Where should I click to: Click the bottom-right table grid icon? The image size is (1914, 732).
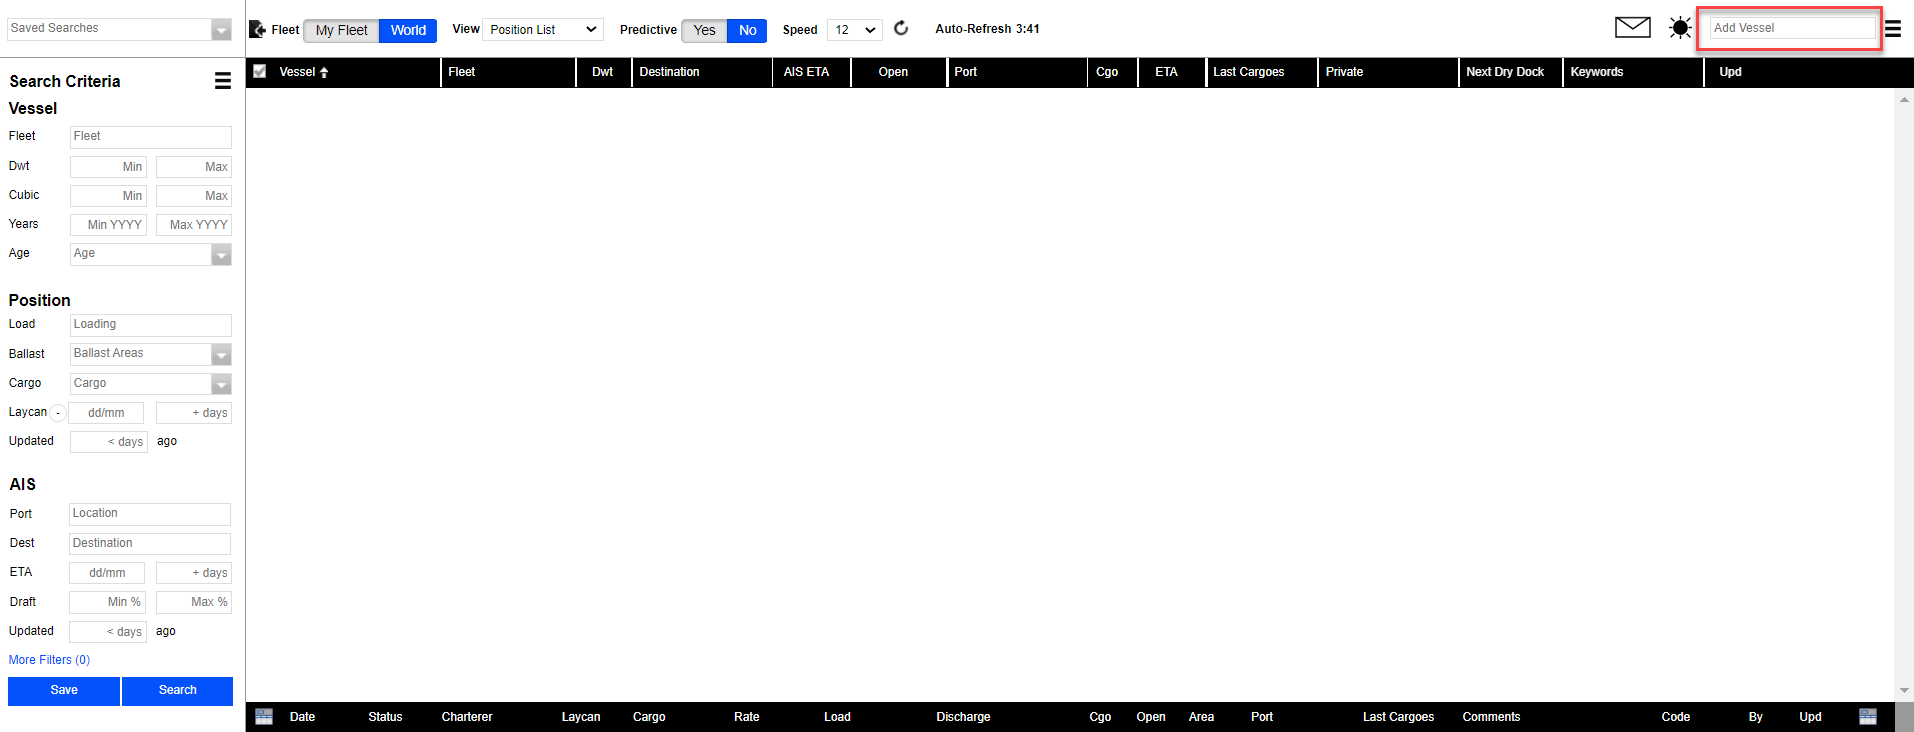[x=1867, y=717]
